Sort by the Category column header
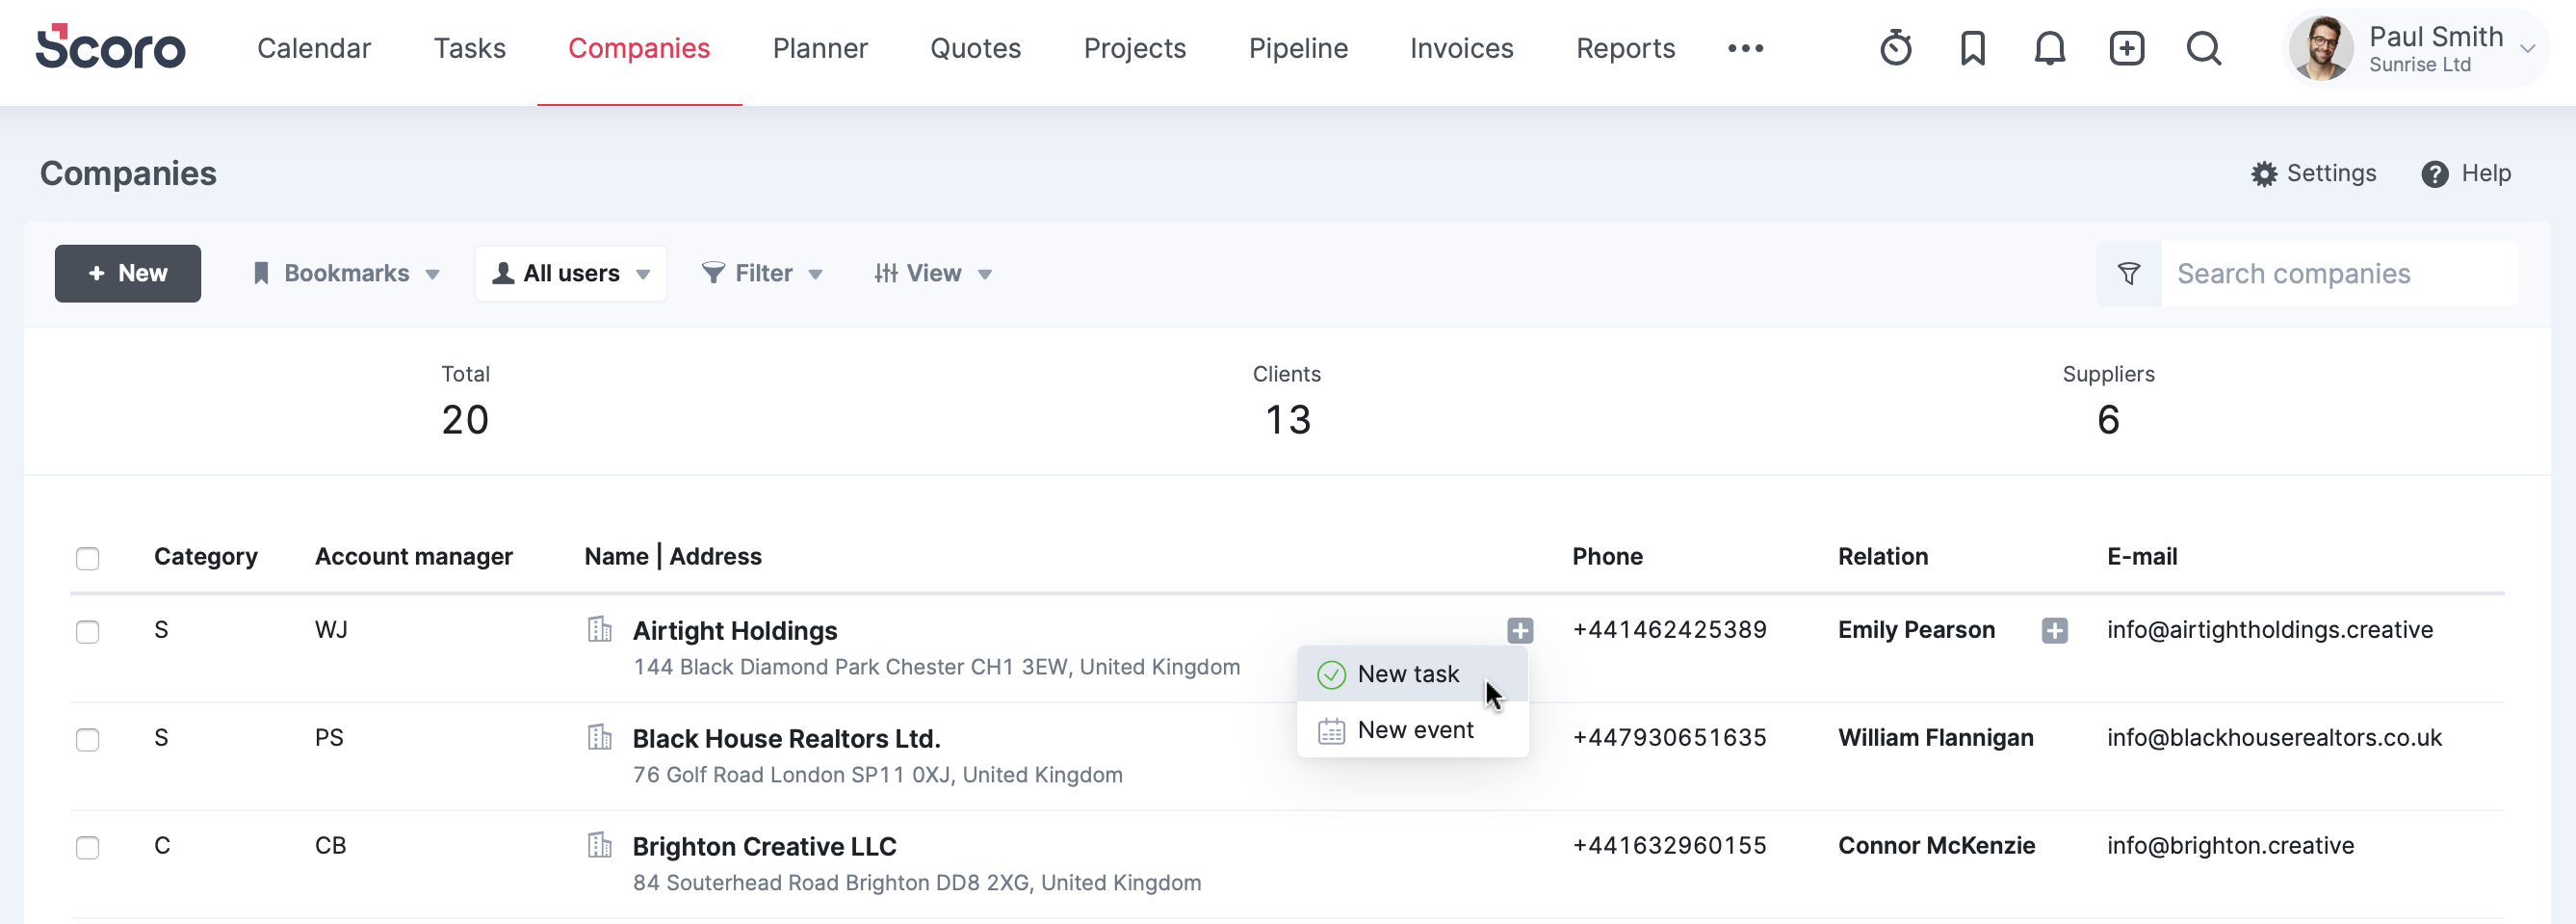The image size is (2576, 924). (205, 557)
